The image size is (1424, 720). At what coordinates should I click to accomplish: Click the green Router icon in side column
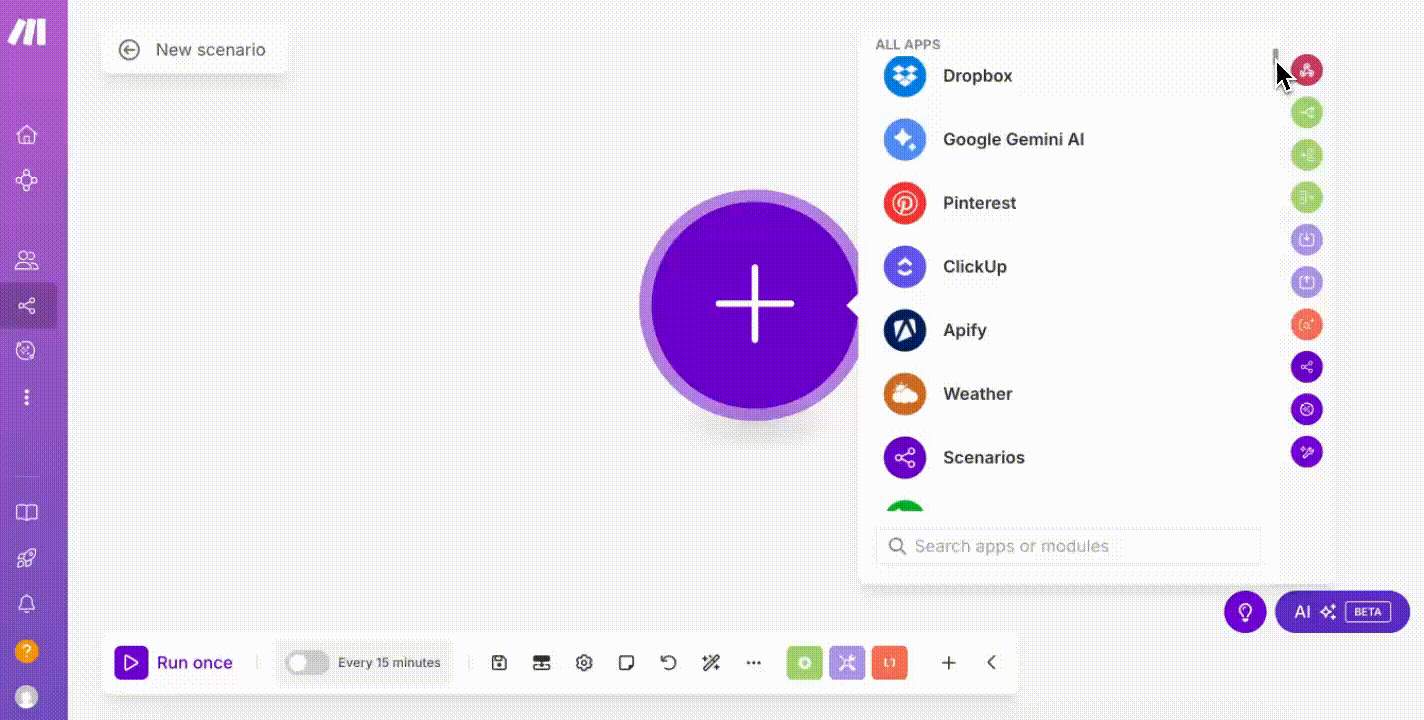pyautogui.click(x=1307, y=112)
